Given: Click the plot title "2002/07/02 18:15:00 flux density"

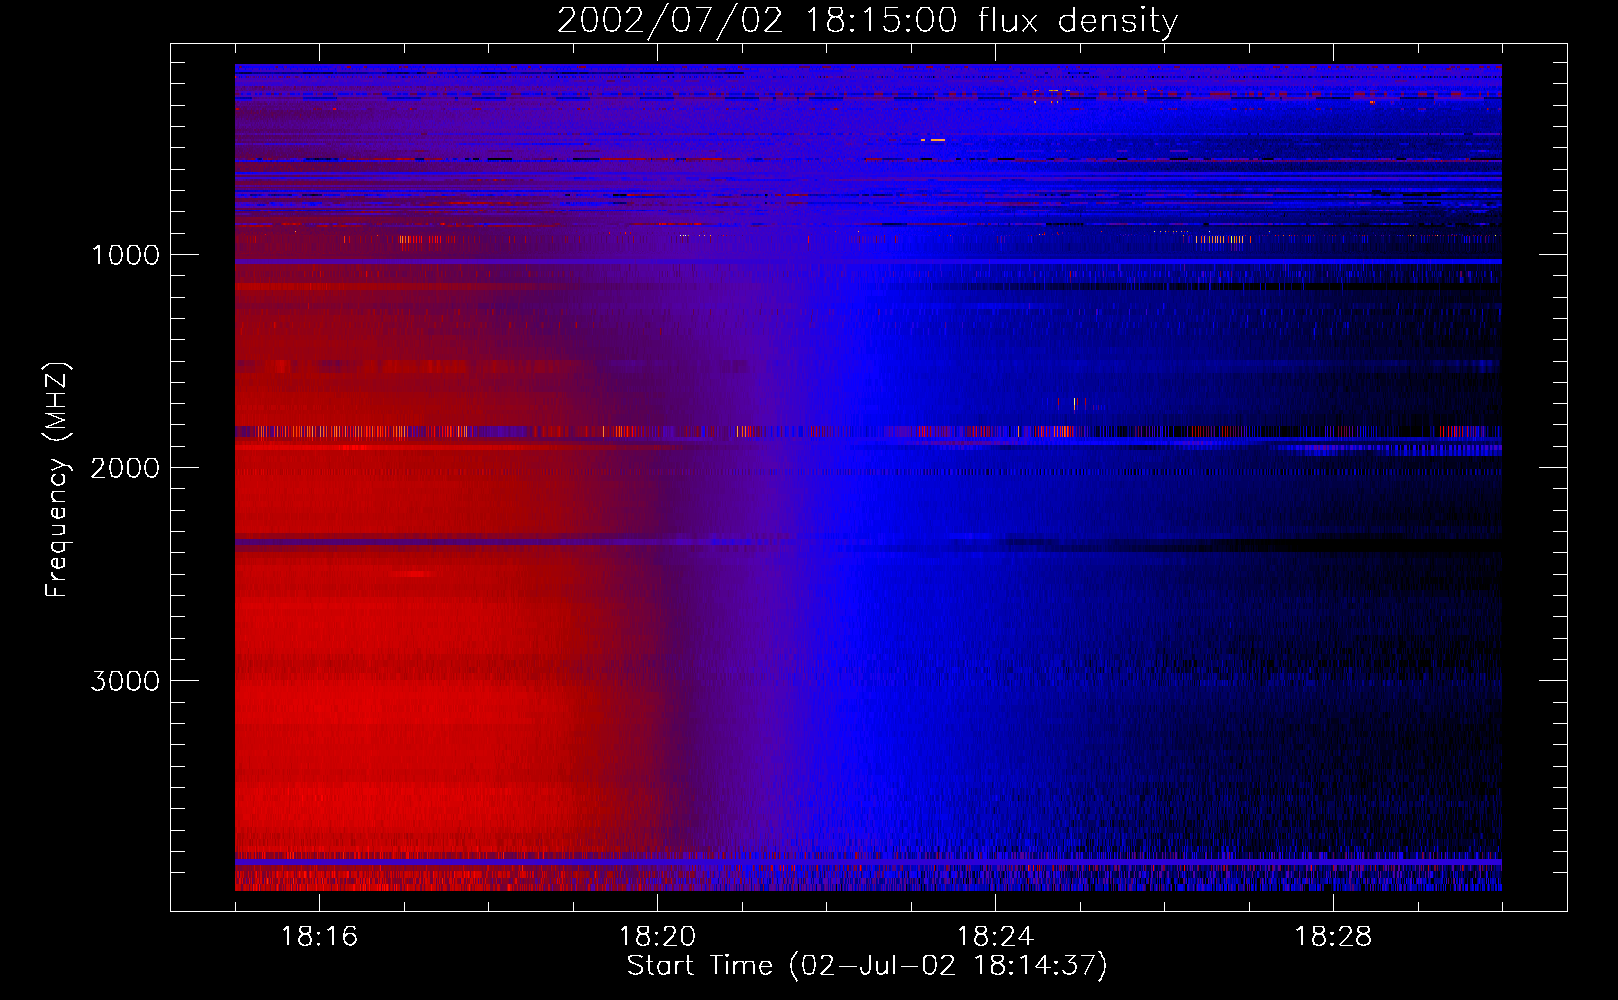Looking at the screenshot, I should click(867, 21).
